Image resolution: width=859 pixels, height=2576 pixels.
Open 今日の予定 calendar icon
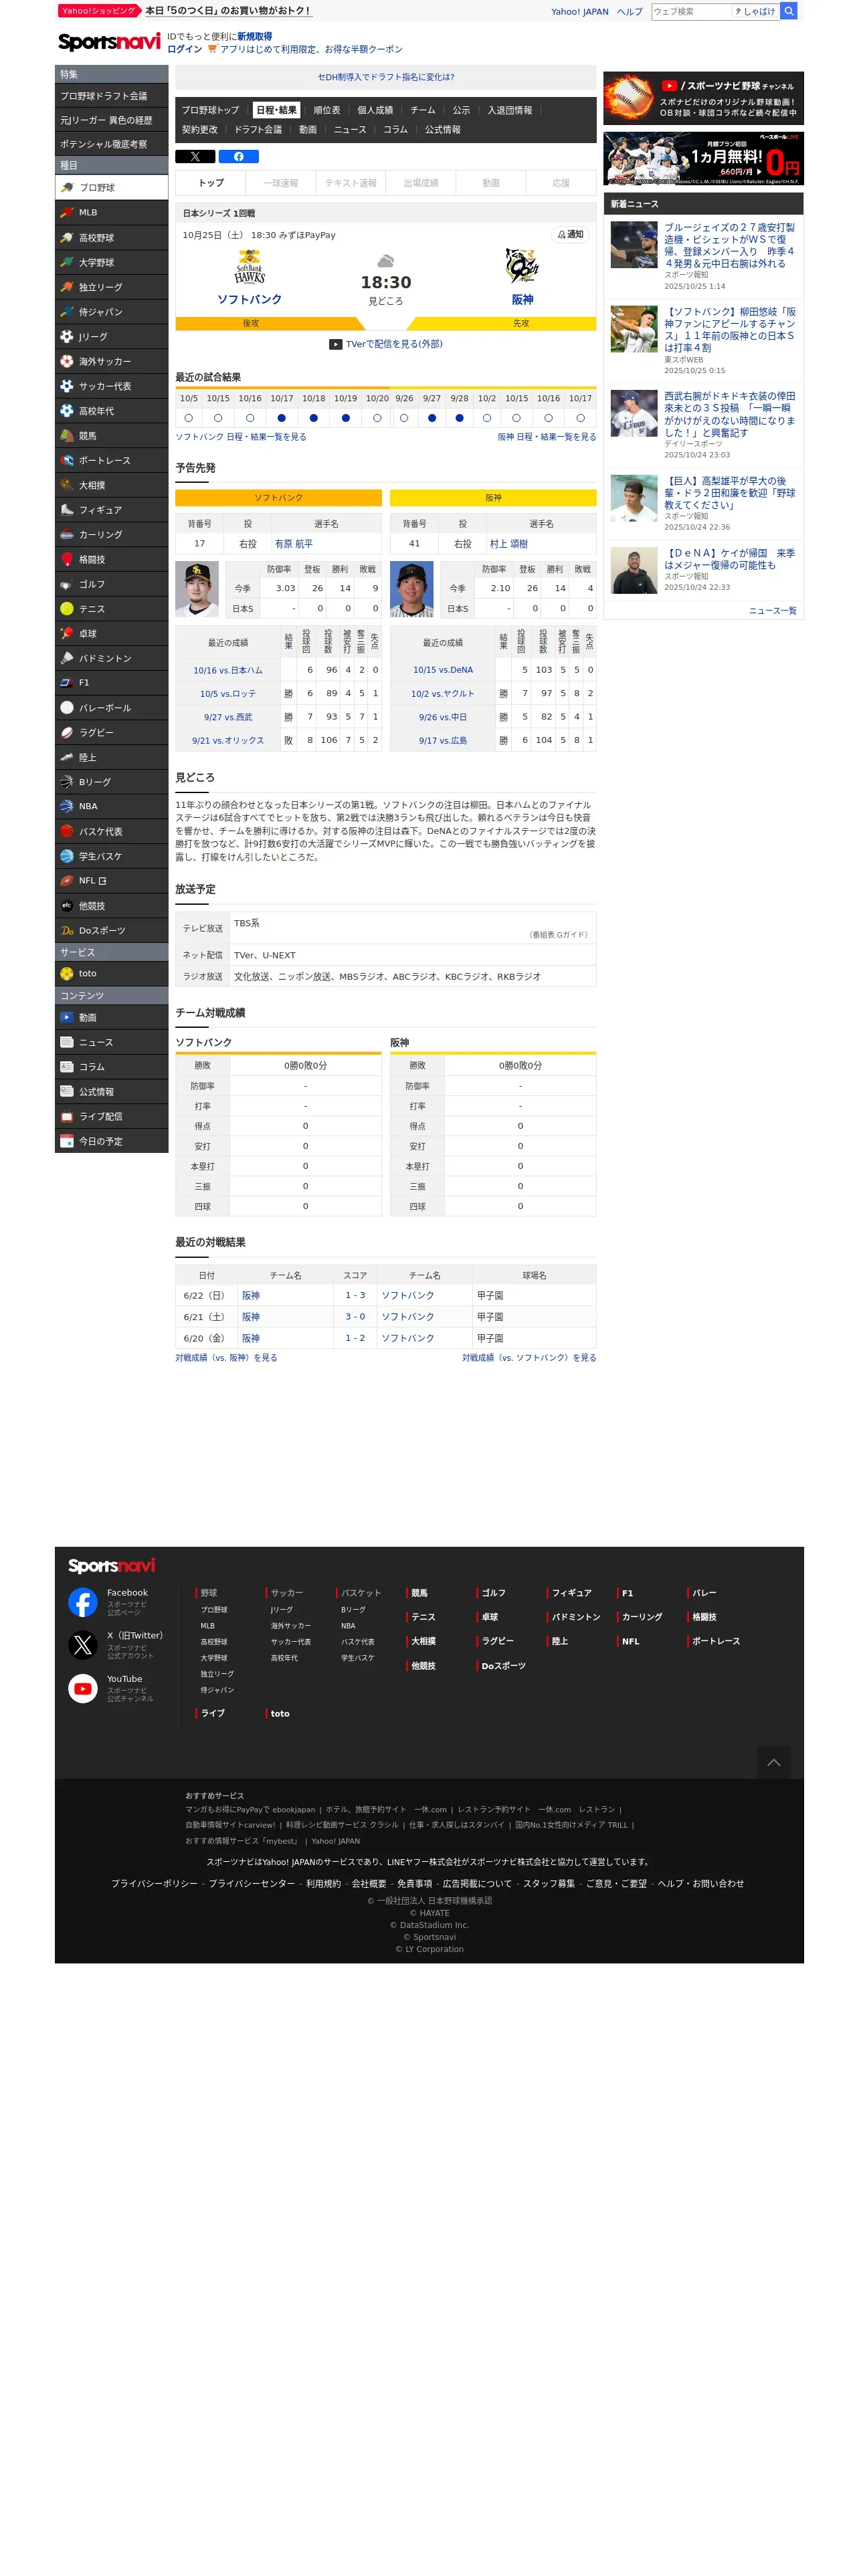(67, 1141)
